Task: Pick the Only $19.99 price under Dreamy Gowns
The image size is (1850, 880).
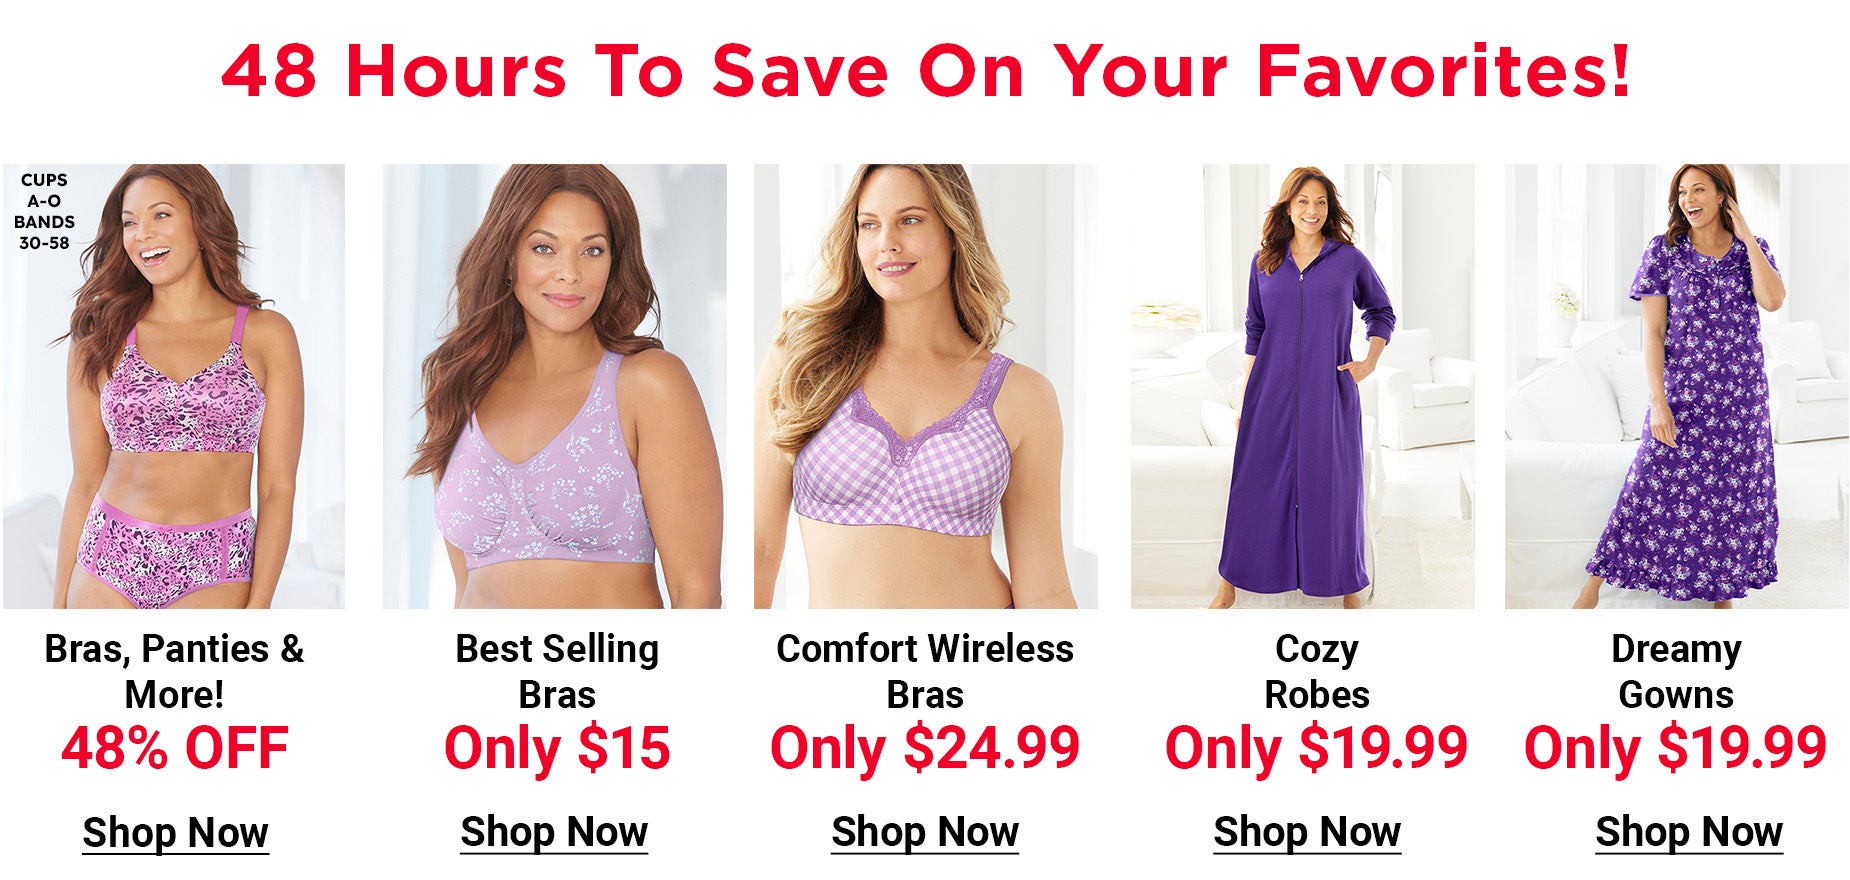Action: tap(1676, 748)
